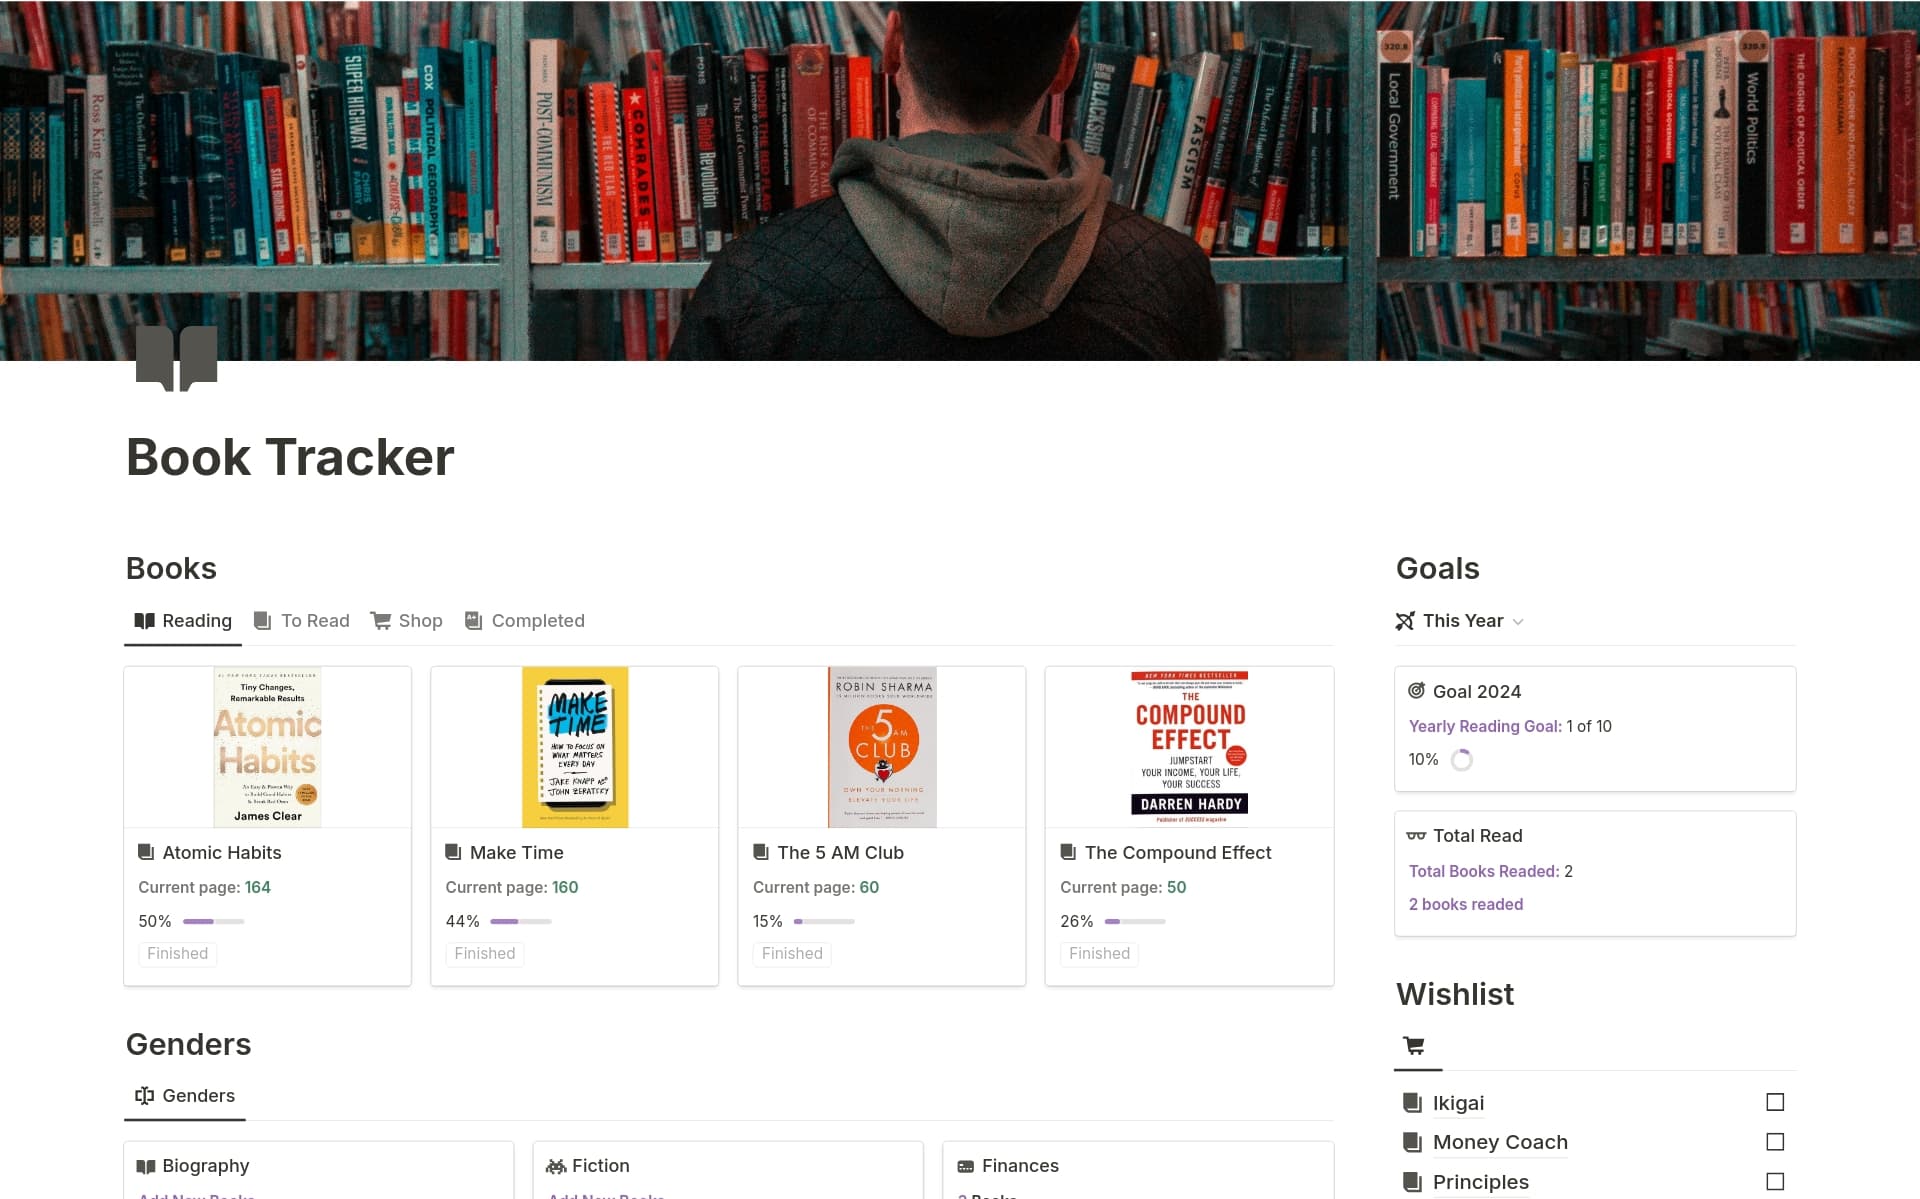Click the Completed checkmark-book icon

472,620
